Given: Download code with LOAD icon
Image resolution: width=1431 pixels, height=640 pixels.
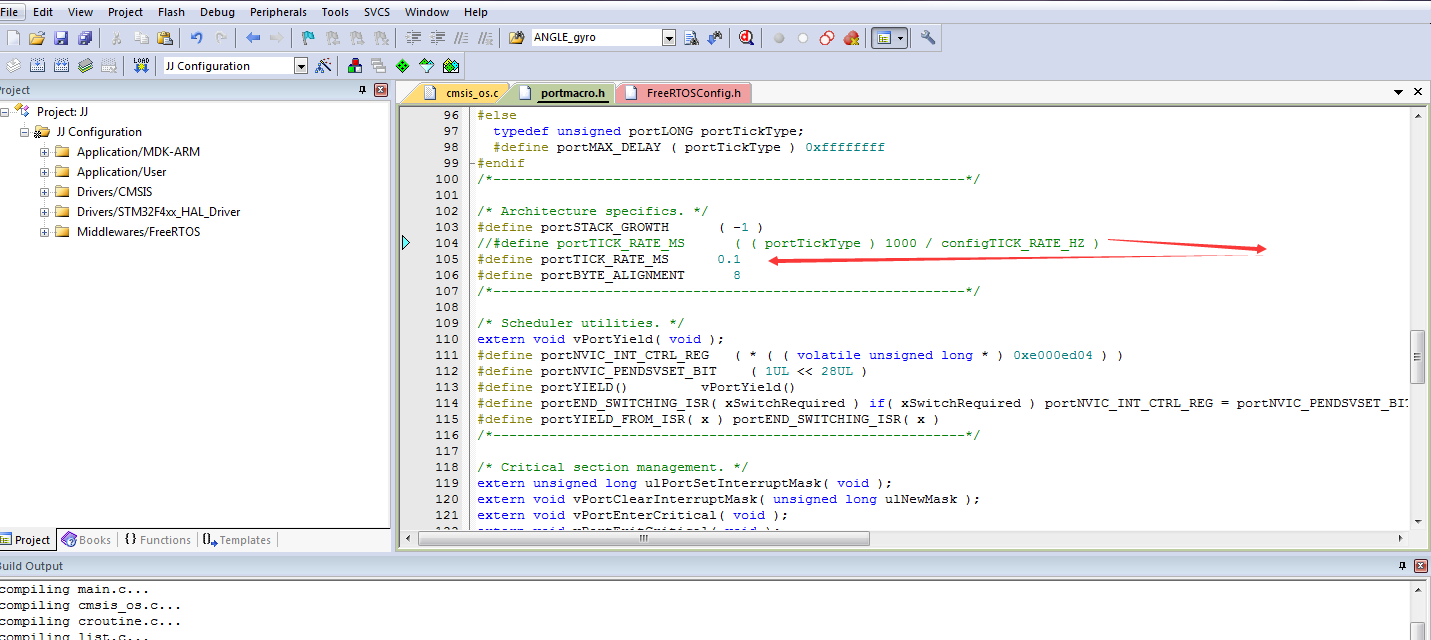Looking at the screenshot, I should [141, 66].
